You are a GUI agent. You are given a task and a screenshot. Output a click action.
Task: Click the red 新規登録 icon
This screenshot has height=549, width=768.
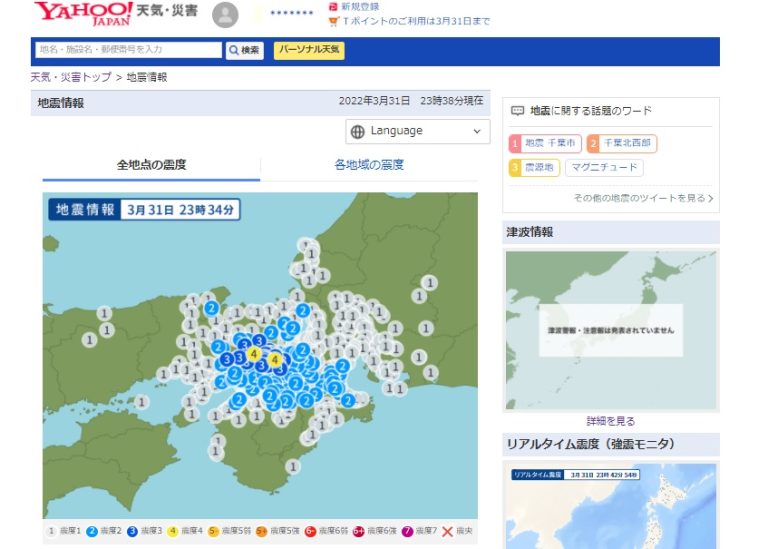coord(333,6)
